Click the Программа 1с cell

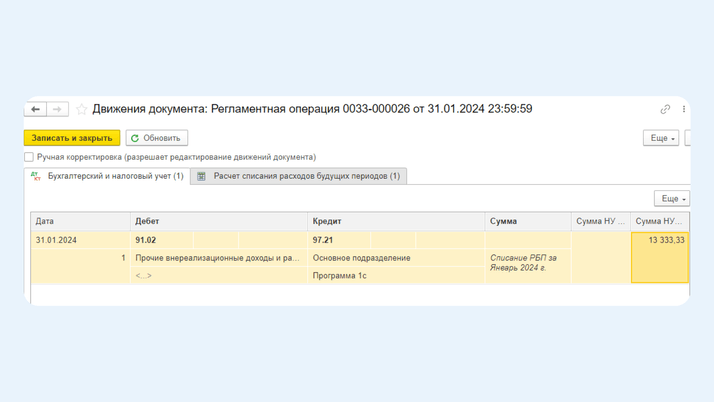pyautogui.click(x=396, y=275)
